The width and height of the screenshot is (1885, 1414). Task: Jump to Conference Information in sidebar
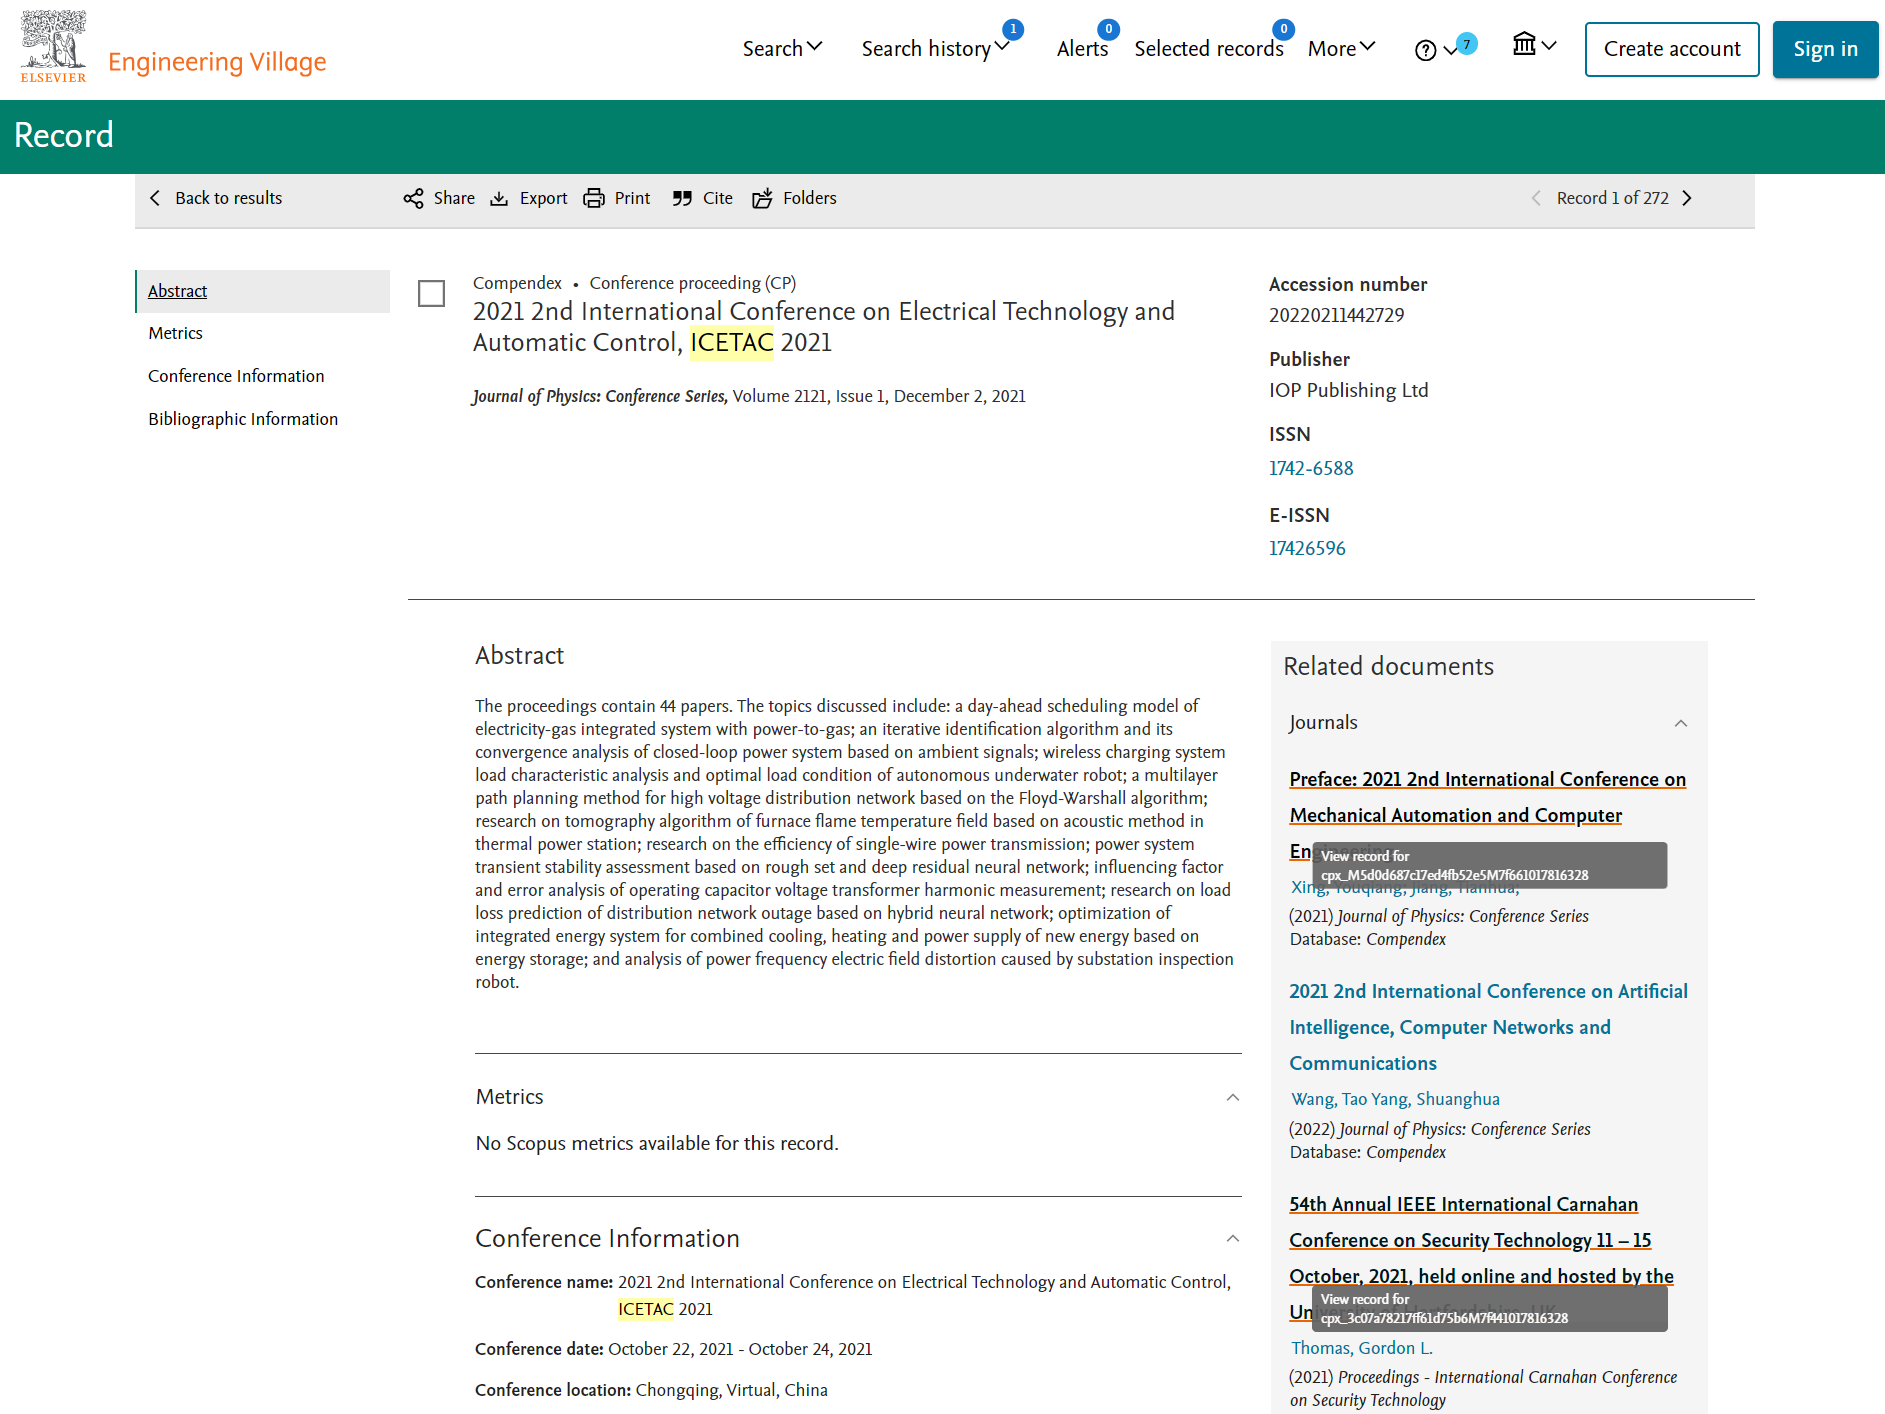[236, 376]
